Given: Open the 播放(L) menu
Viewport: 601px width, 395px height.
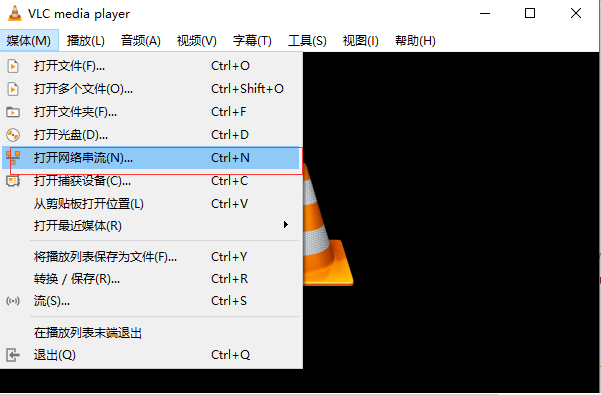Looking at the screenshot, I should (85, 41).
